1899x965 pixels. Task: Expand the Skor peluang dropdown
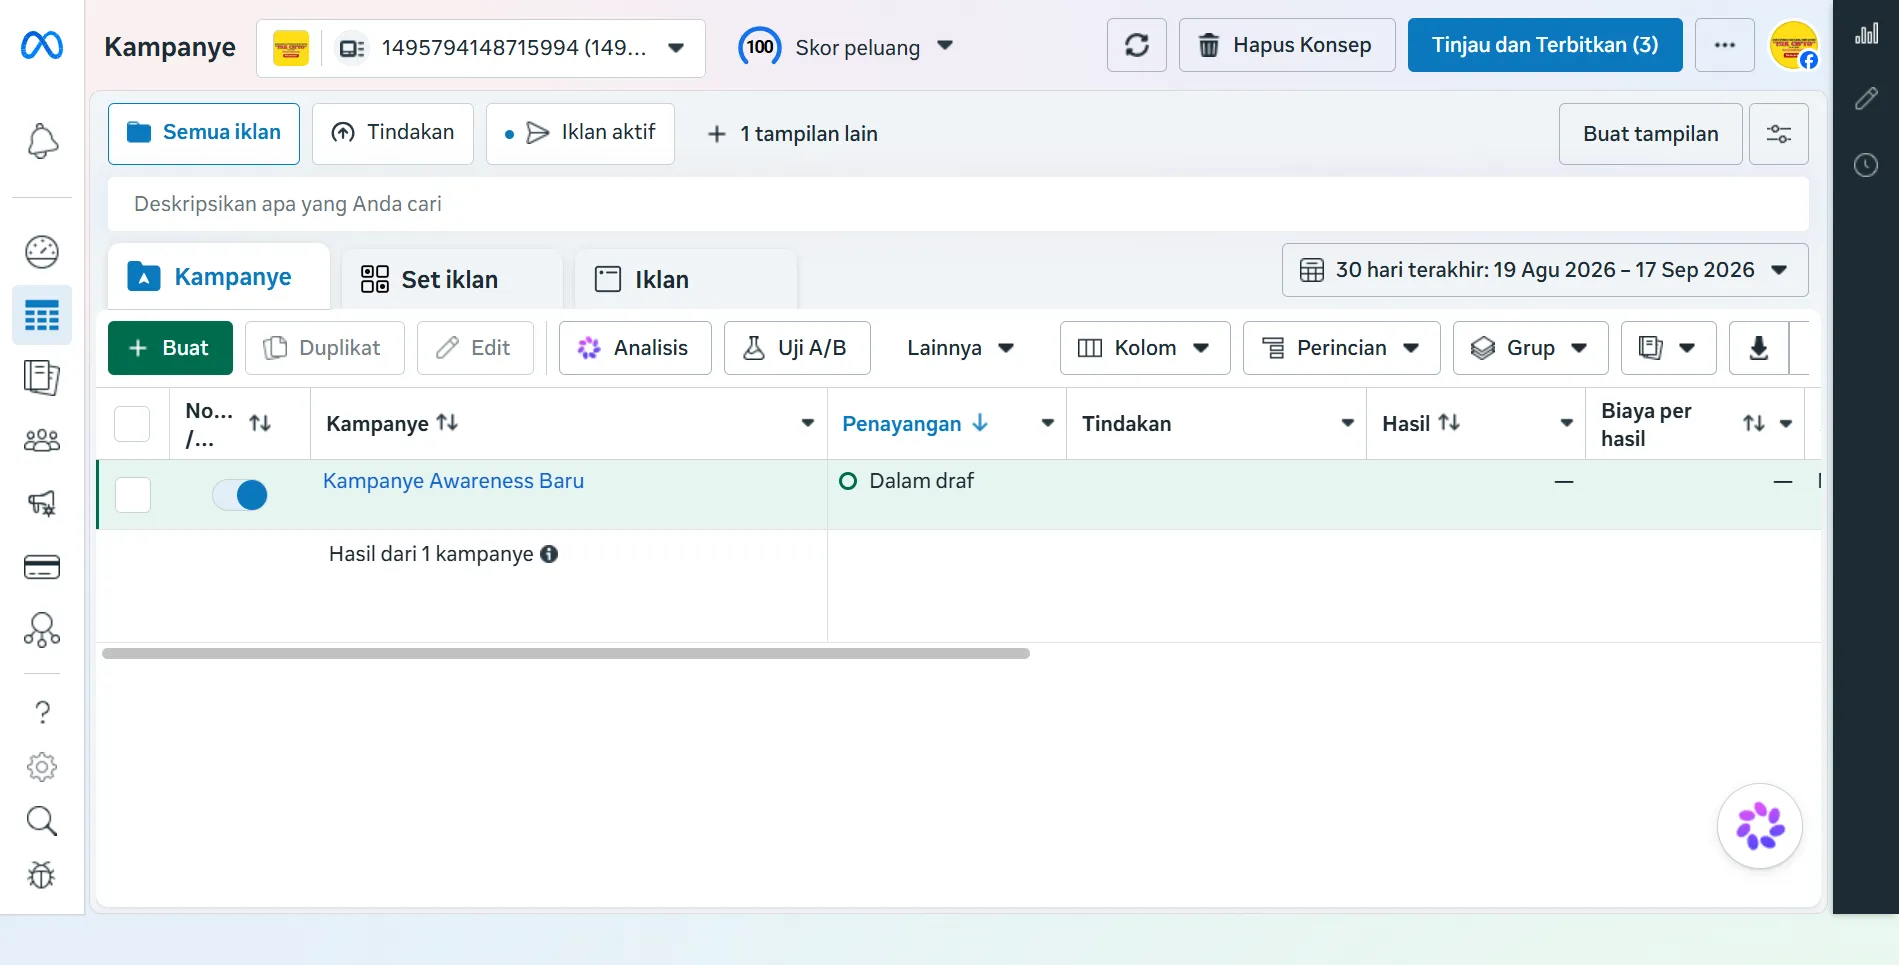tap(847, 47)
